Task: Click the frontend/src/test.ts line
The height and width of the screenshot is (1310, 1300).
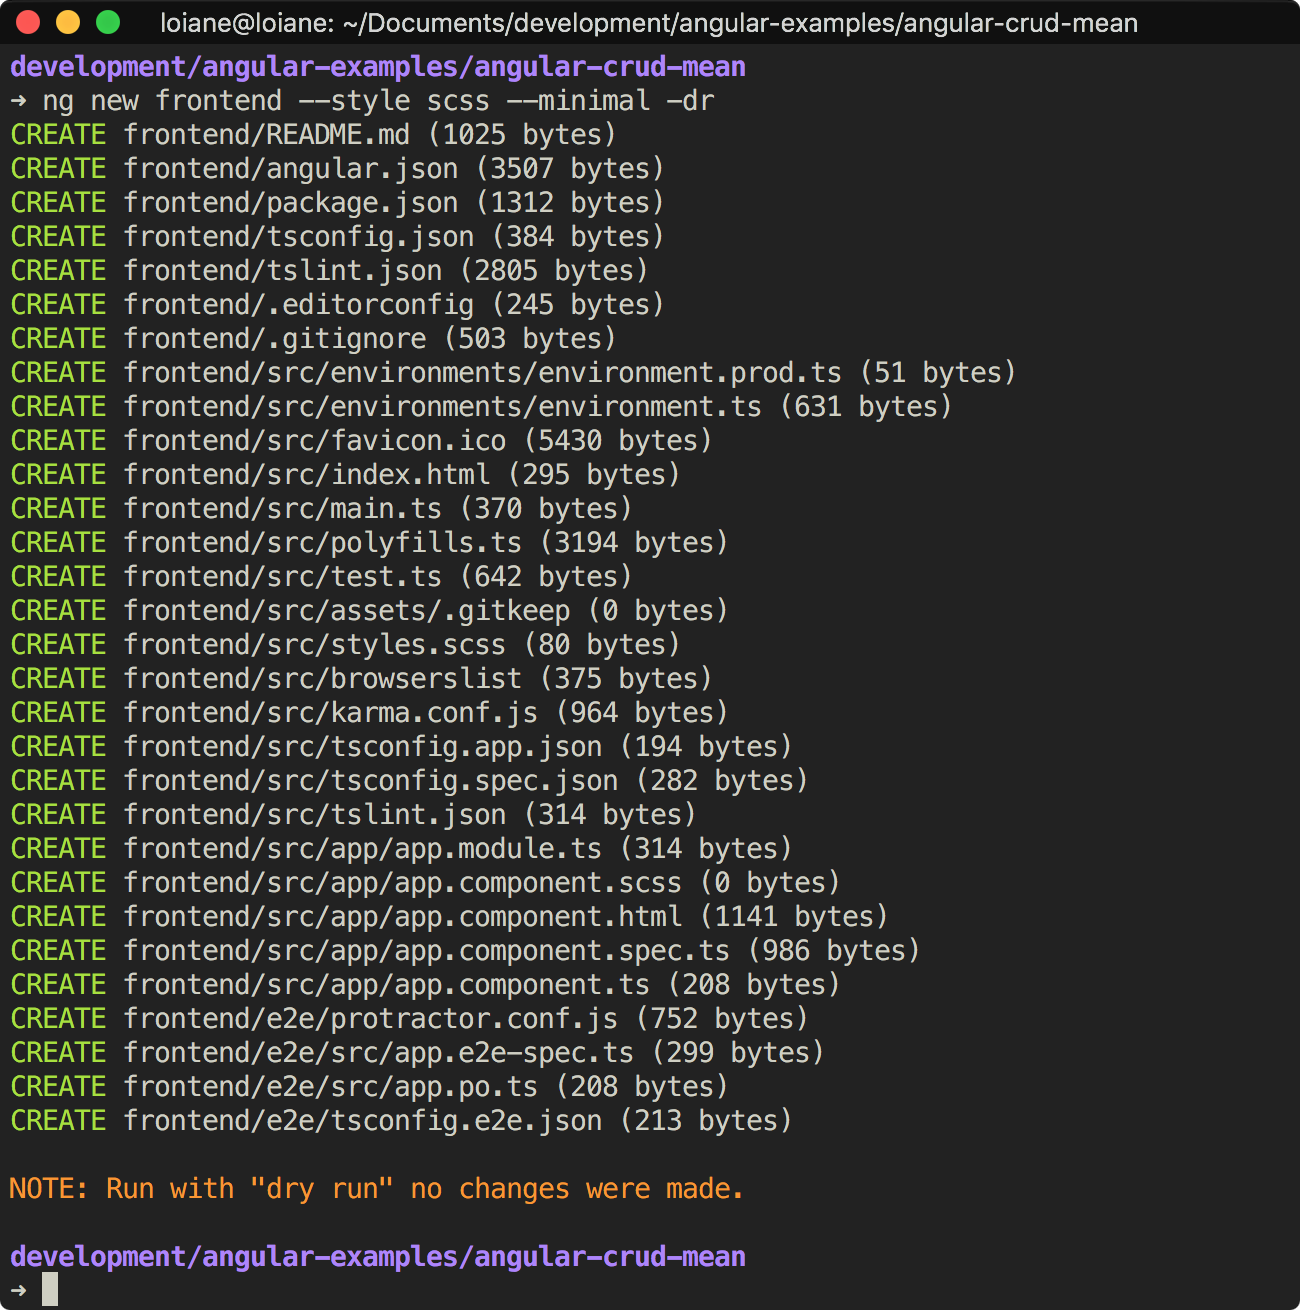Action: click(x=321, y=577)
